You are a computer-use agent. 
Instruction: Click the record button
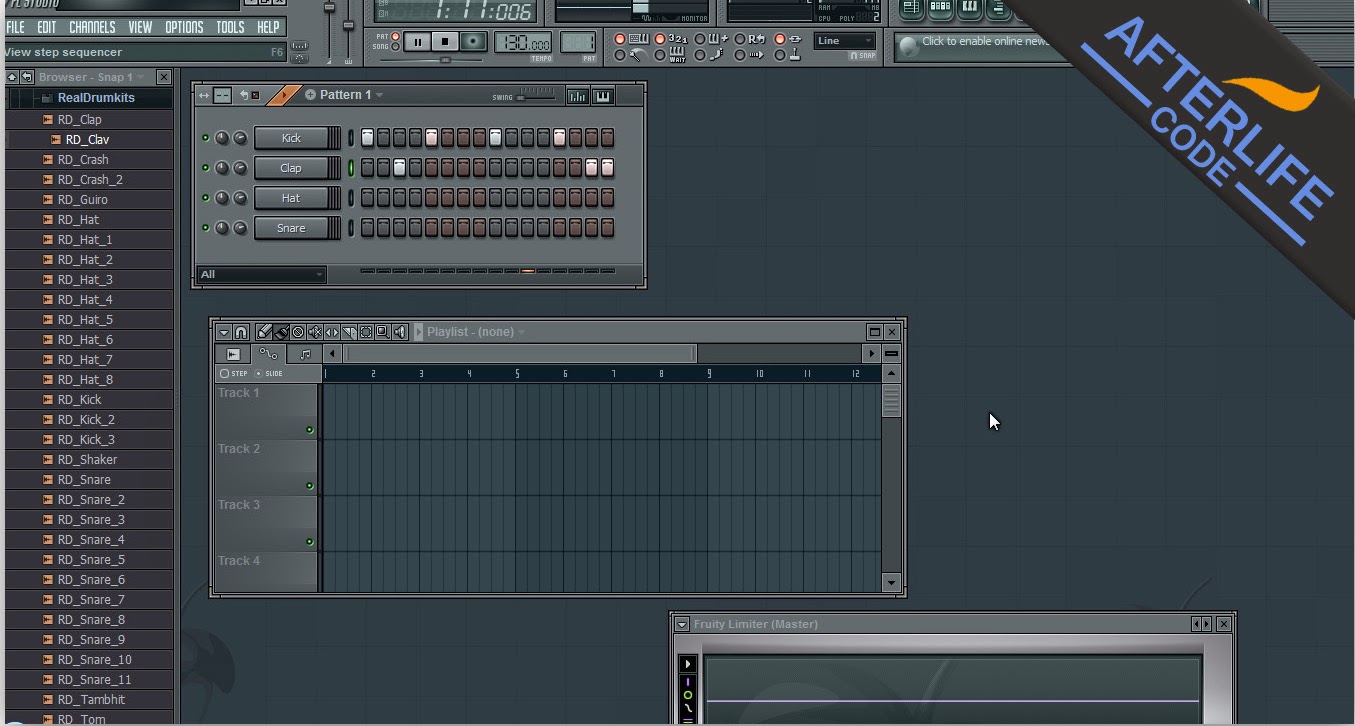click(473, 42)
